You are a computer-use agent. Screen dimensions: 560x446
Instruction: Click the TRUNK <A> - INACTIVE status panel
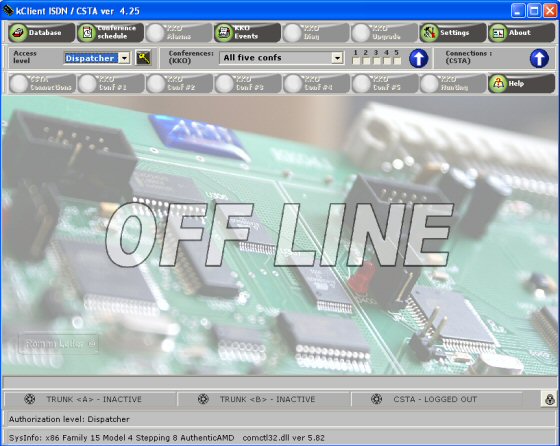(x=90, y=399)
